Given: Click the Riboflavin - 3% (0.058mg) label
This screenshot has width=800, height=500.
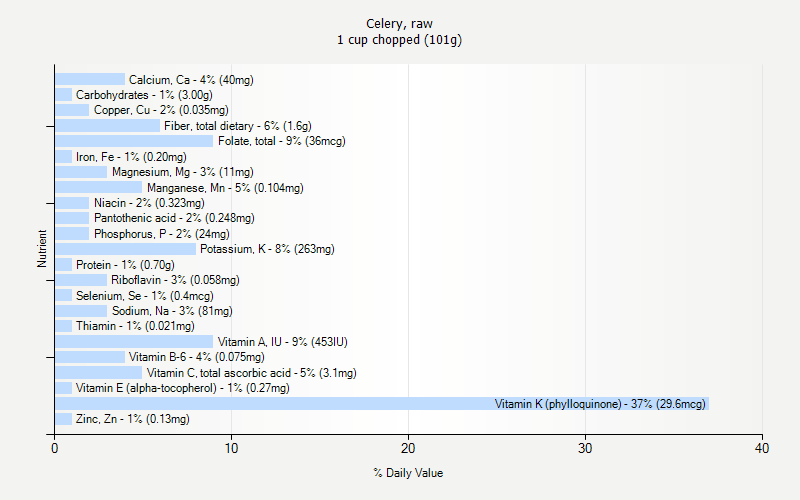Looking at the screenshot, I should (x=176, y=280).
